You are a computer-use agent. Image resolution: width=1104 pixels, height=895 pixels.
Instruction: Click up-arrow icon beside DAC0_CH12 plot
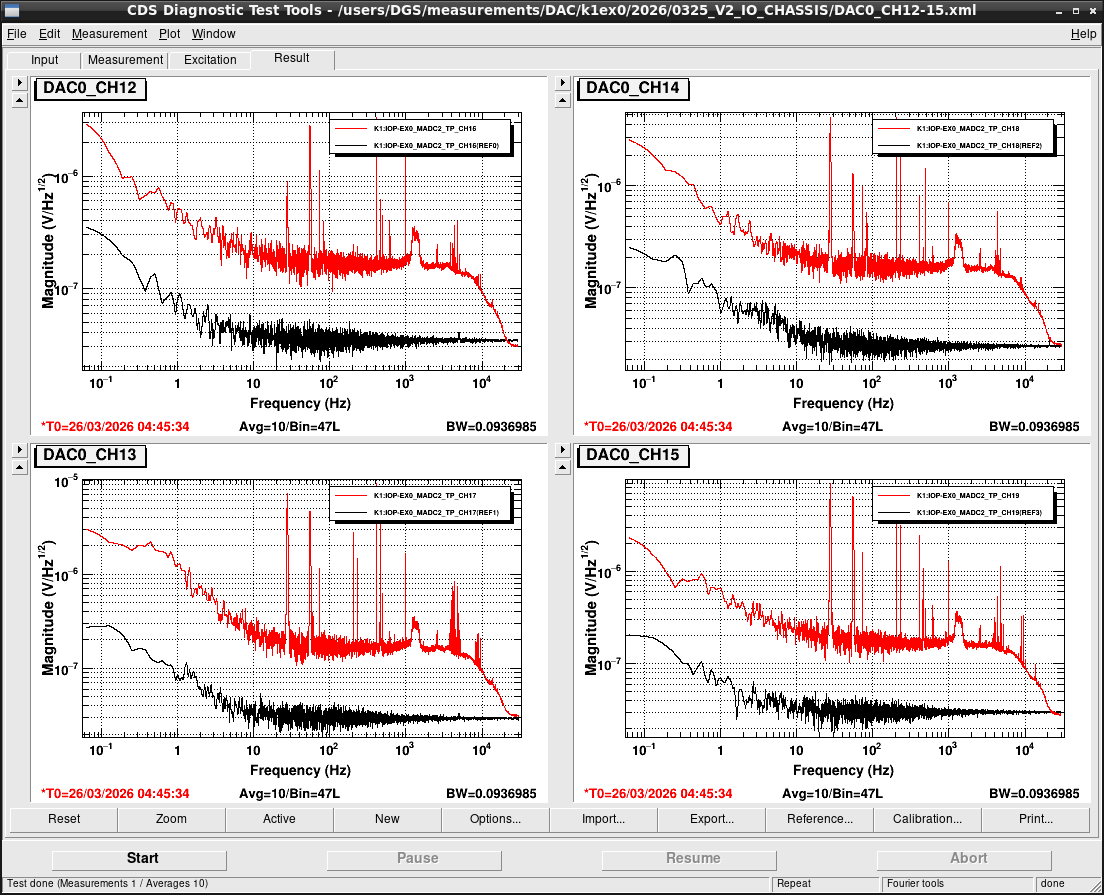click(x=20, y=101)
